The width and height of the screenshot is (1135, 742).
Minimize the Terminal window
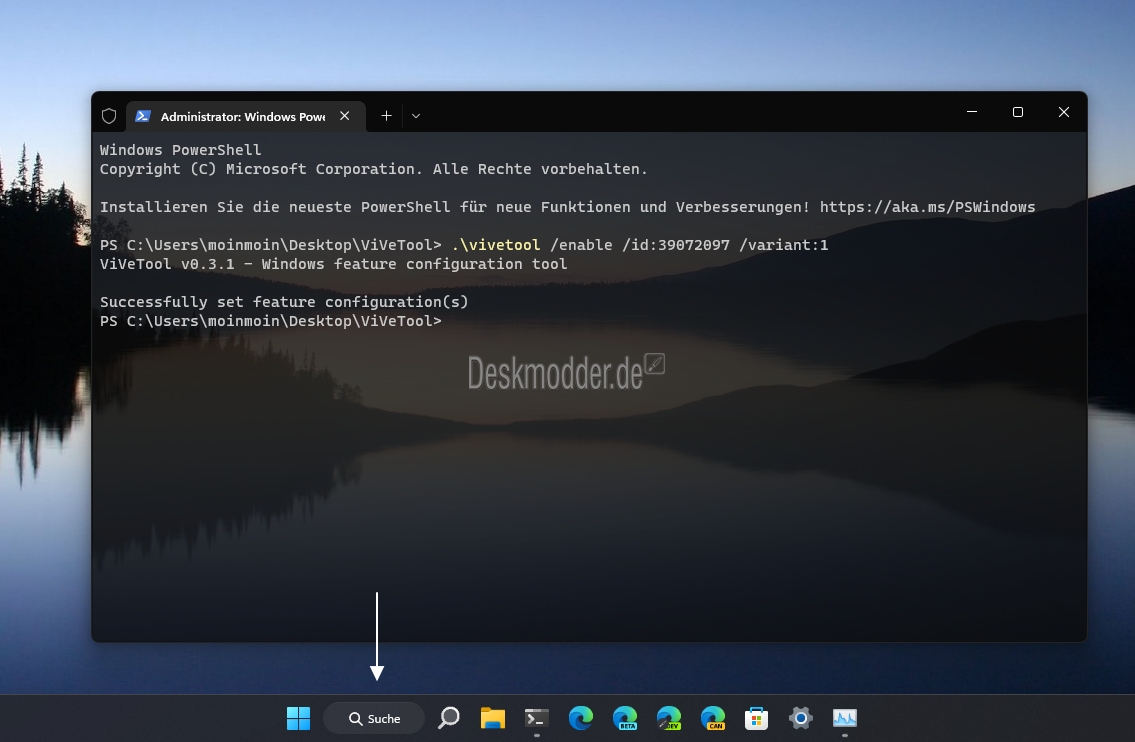click(x=972, y=112)
